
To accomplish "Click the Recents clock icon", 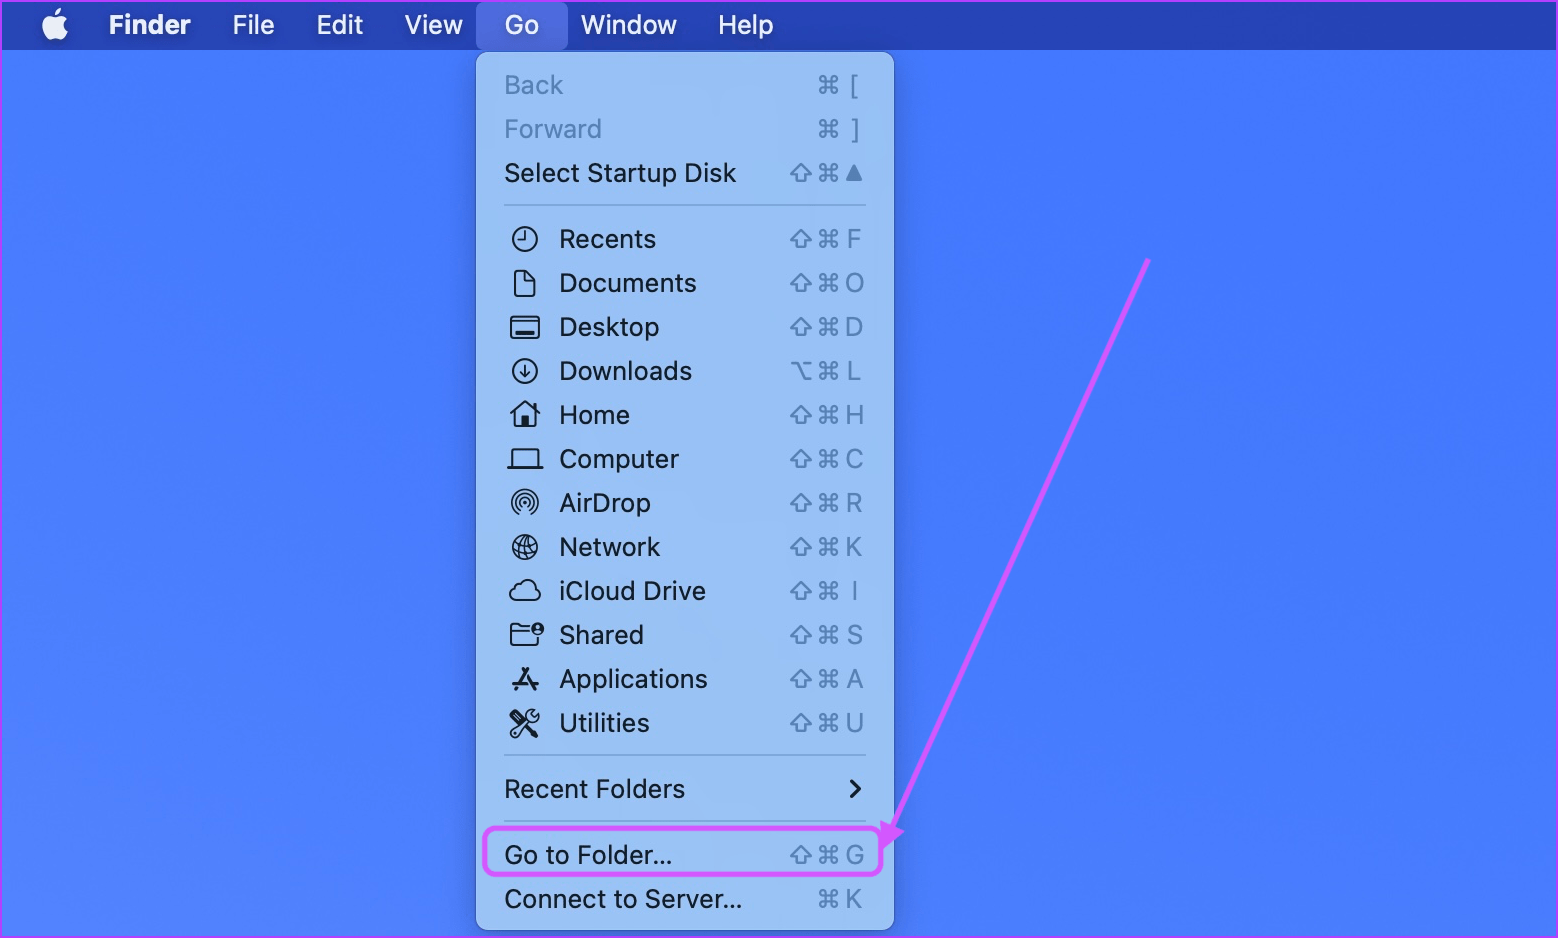I will coord(525,239).
